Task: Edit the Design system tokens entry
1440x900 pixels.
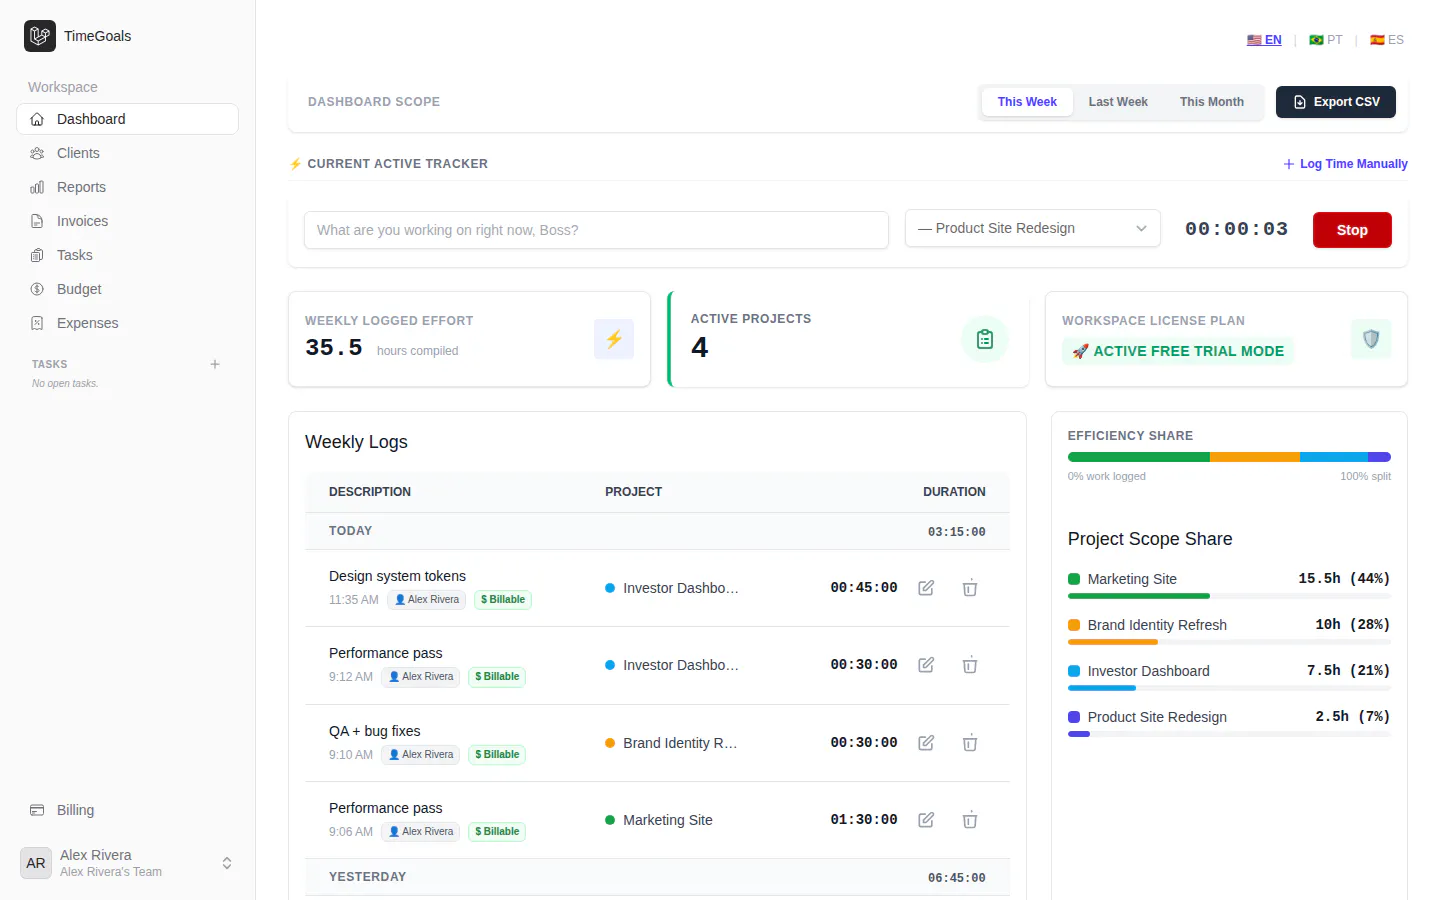Action: click(926, 588)
